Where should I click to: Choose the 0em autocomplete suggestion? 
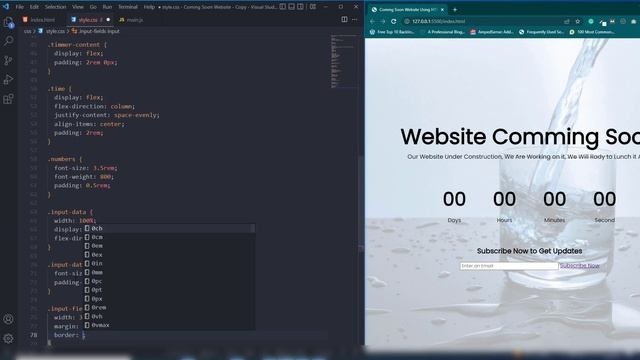click(x=169, y=246)
